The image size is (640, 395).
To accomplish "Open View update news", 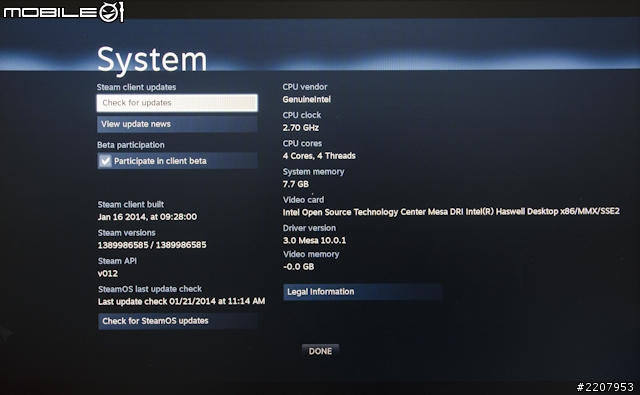I will point(177,124).
